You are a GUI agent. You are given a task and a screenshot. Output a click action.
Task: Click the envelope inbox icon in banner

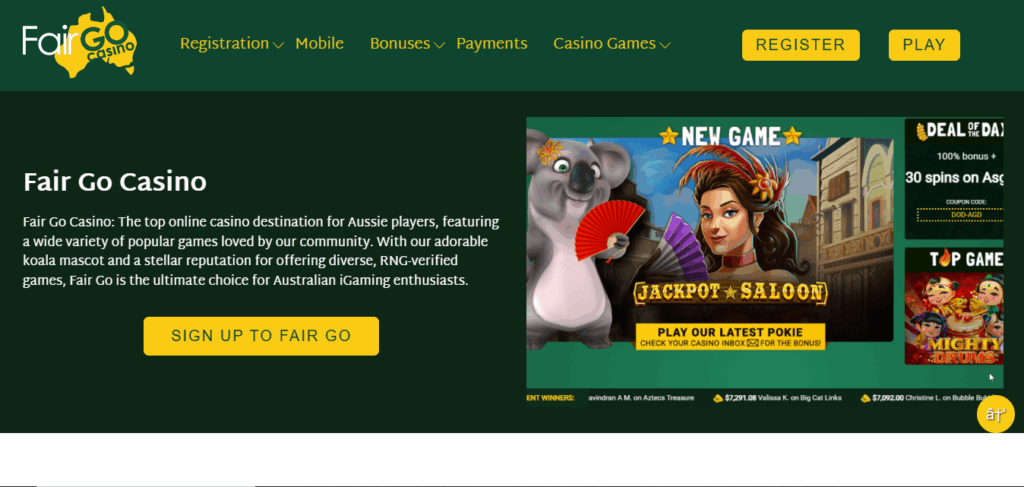coord(753,343)
